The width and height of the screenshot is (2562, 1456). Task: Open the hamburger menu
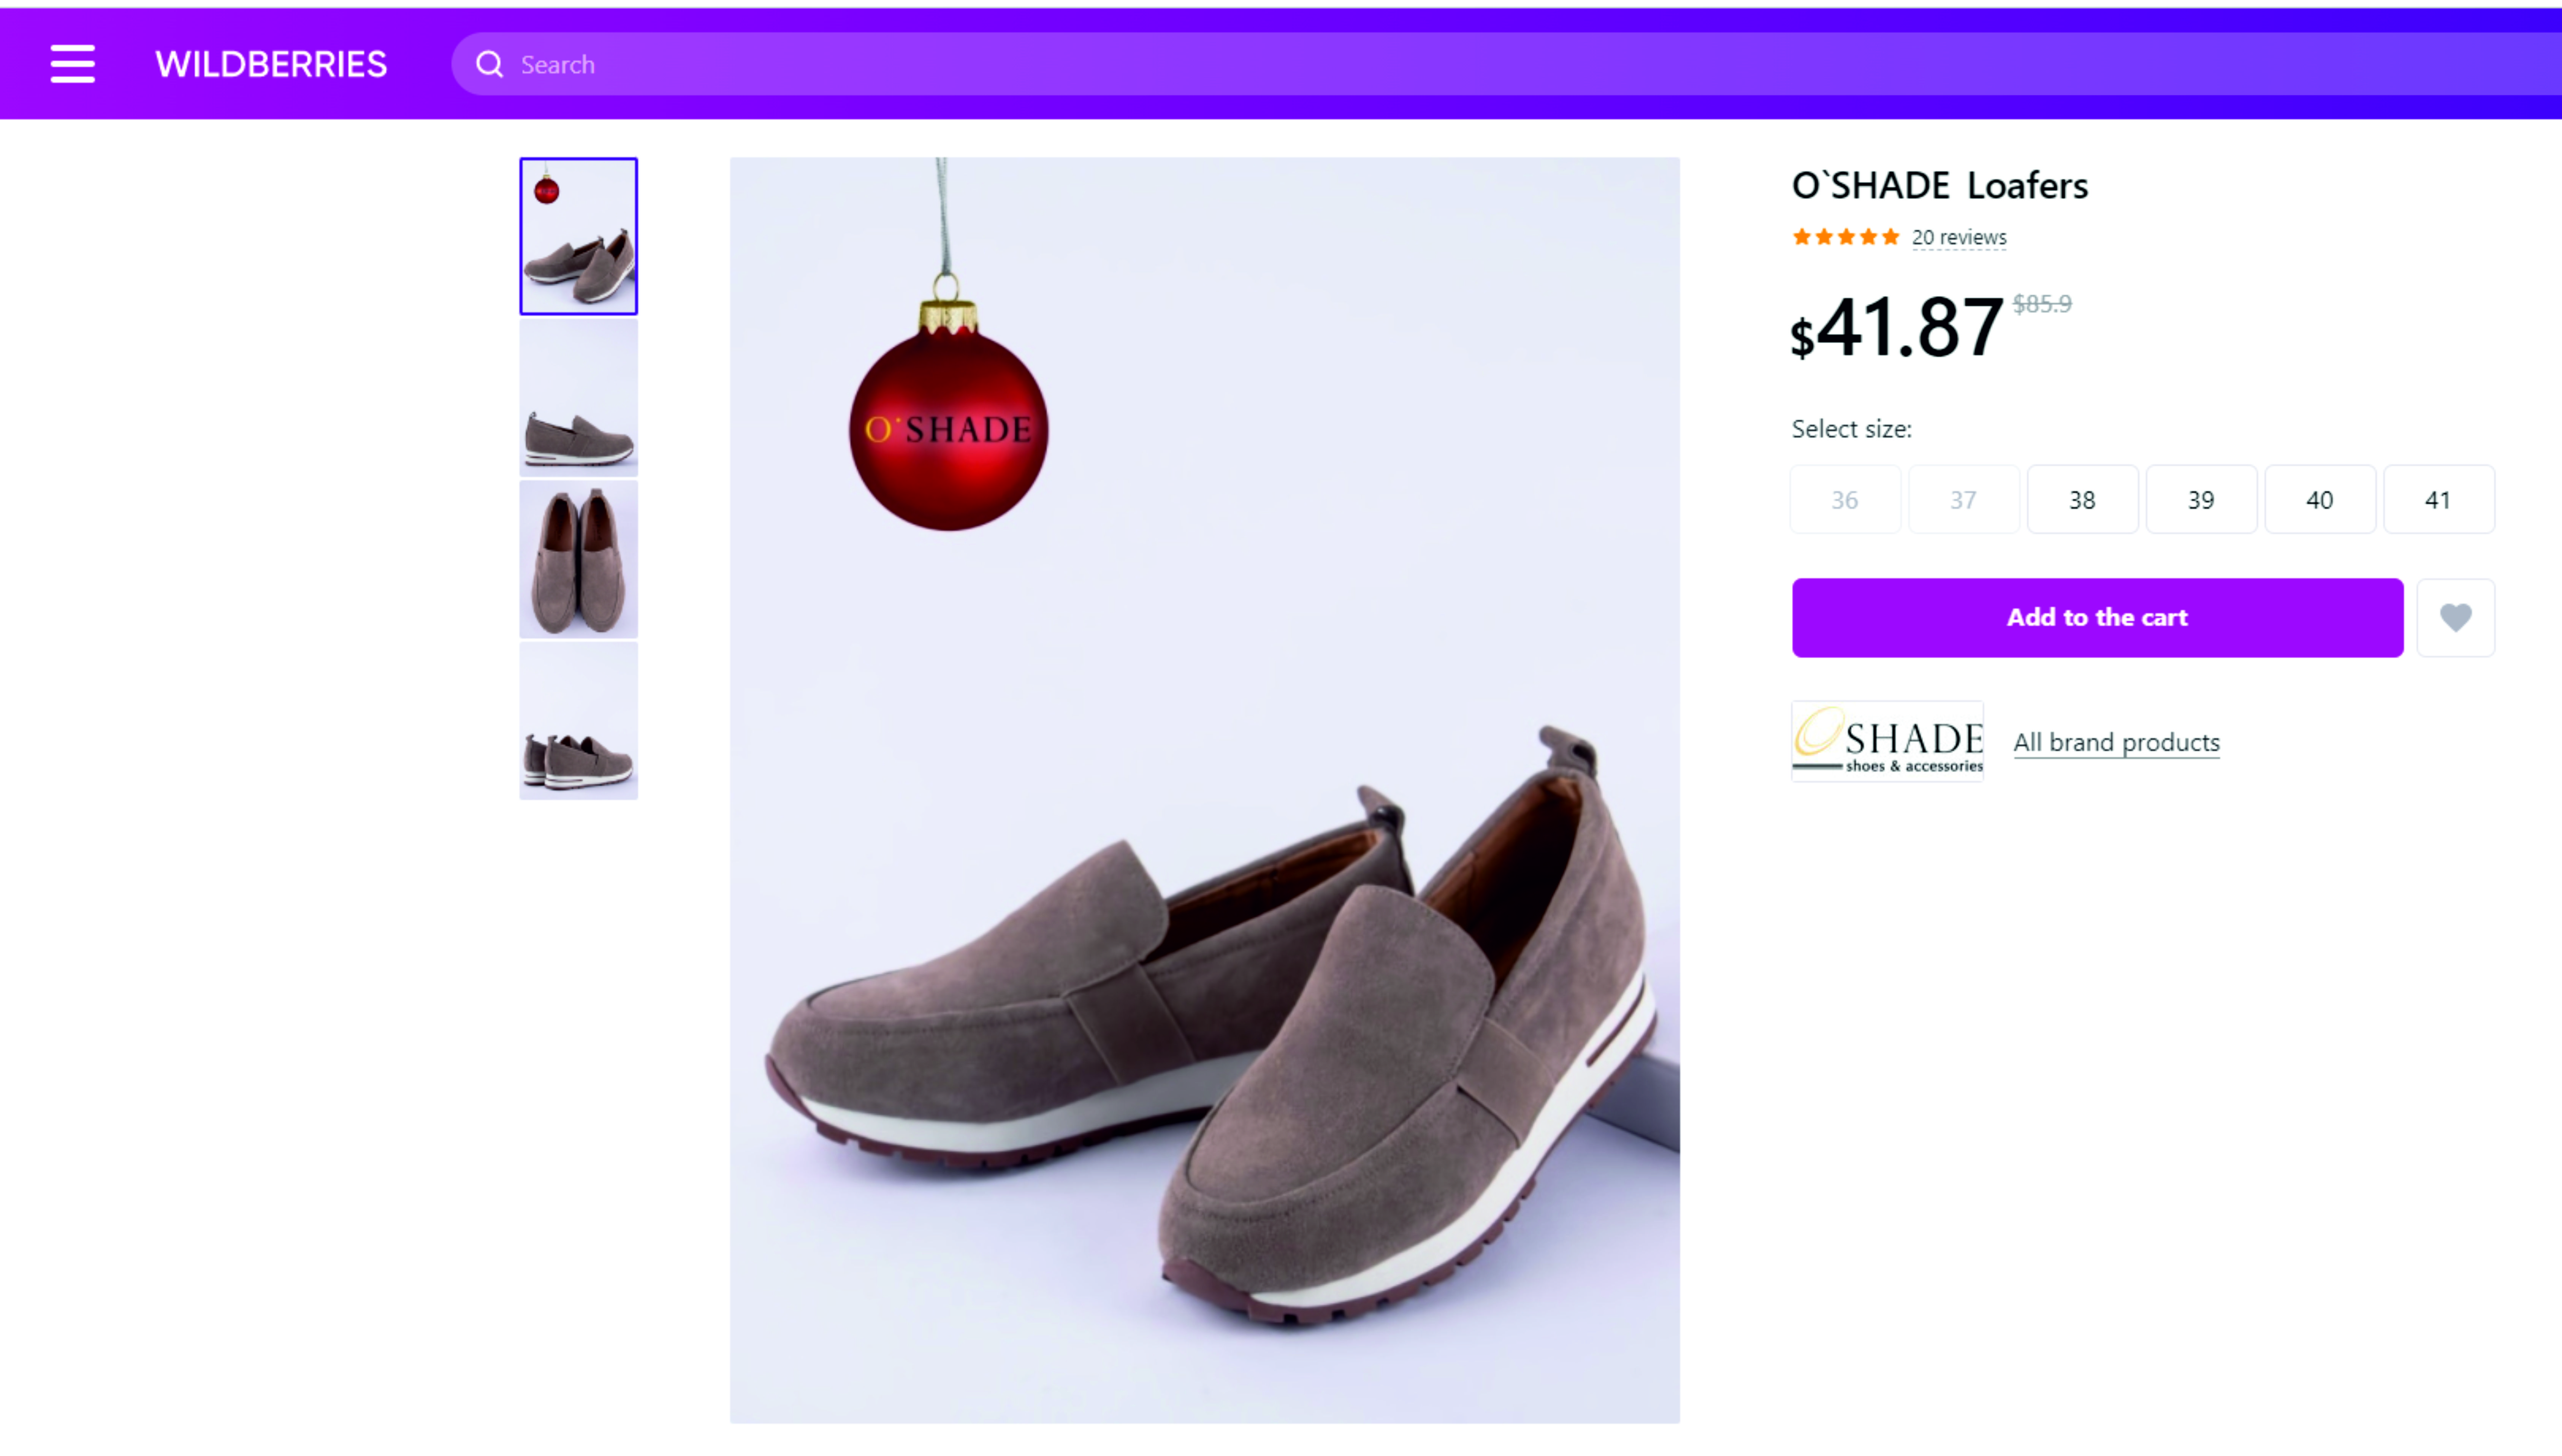pyautogui.click(x=72, y=64)
